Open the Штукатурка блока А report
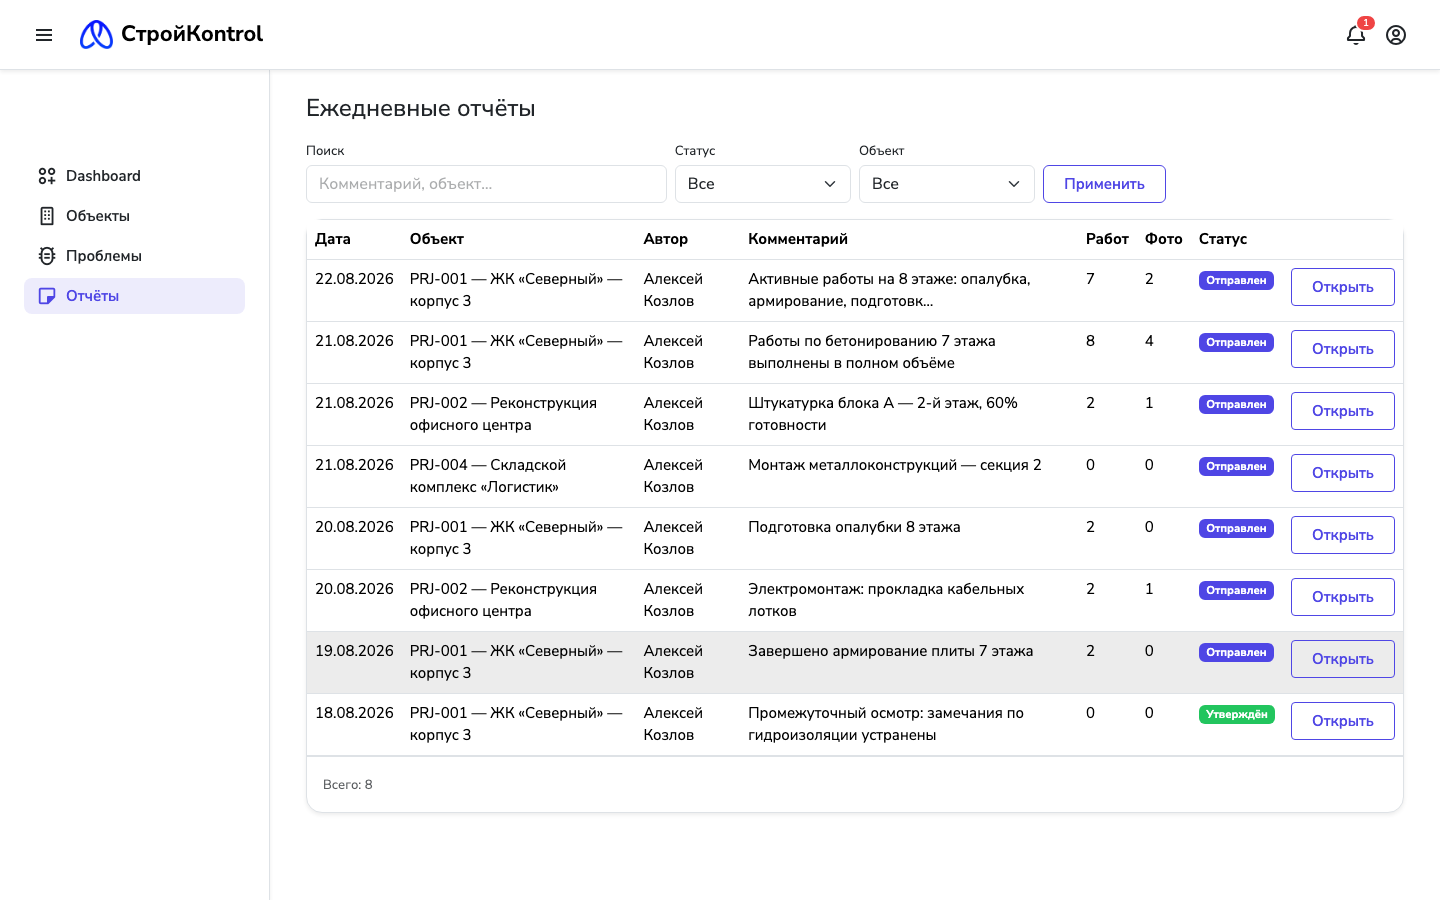Screen dimensions: 1440x900 (x=1342, y=411)
